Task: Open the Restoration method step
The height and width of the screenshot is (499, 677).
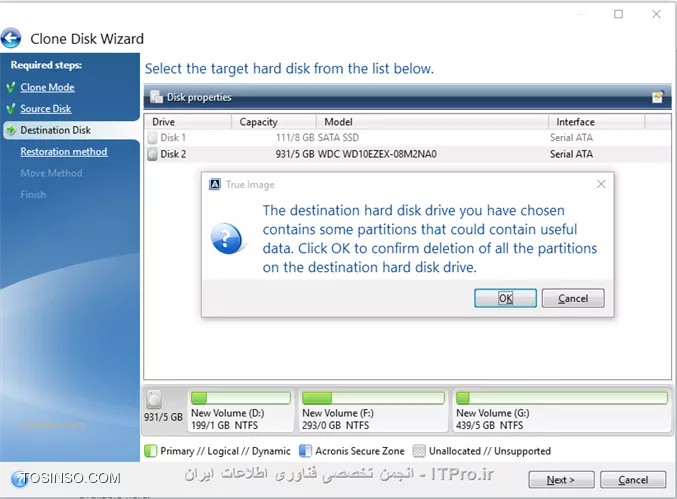Action: pyautogui.click(x=64, y=152)
